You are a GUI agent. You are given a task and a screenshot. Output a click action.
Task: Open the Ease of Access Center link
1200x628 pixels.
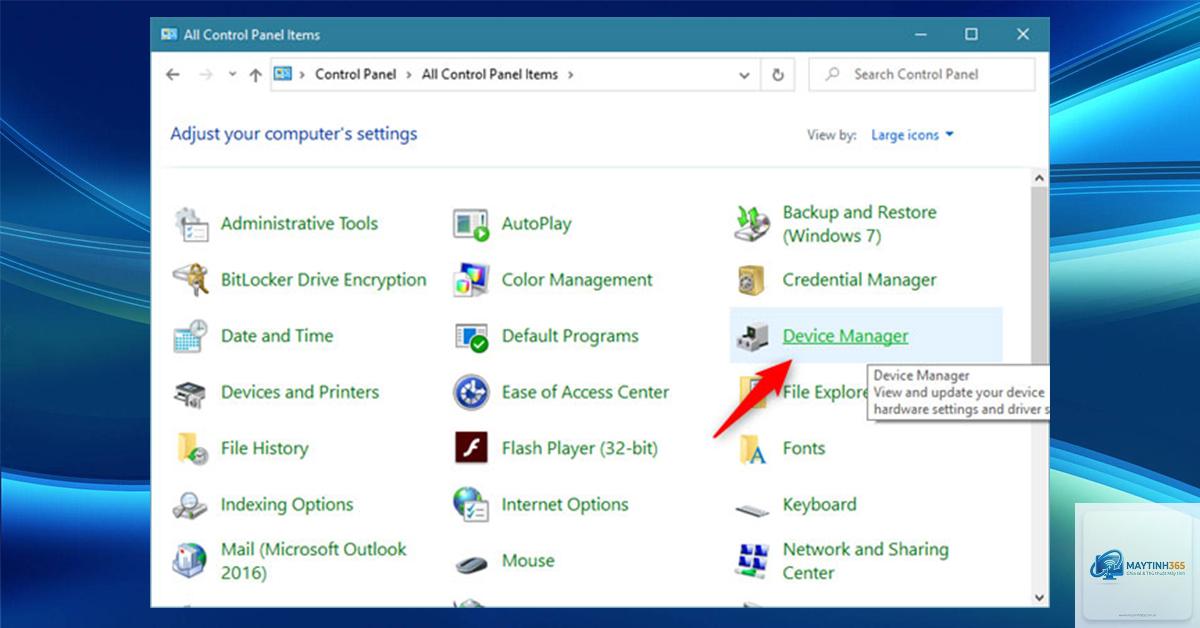[585, 392]
